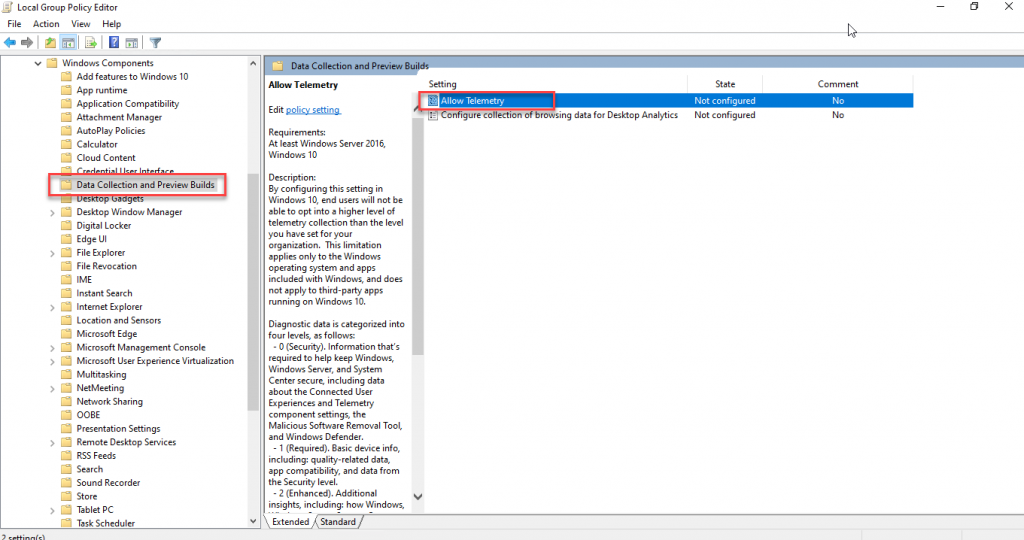Click the OOBE folder icon
Image resolution: width=1024 pixels, height=540 pixels.
(x=66, y=415)
